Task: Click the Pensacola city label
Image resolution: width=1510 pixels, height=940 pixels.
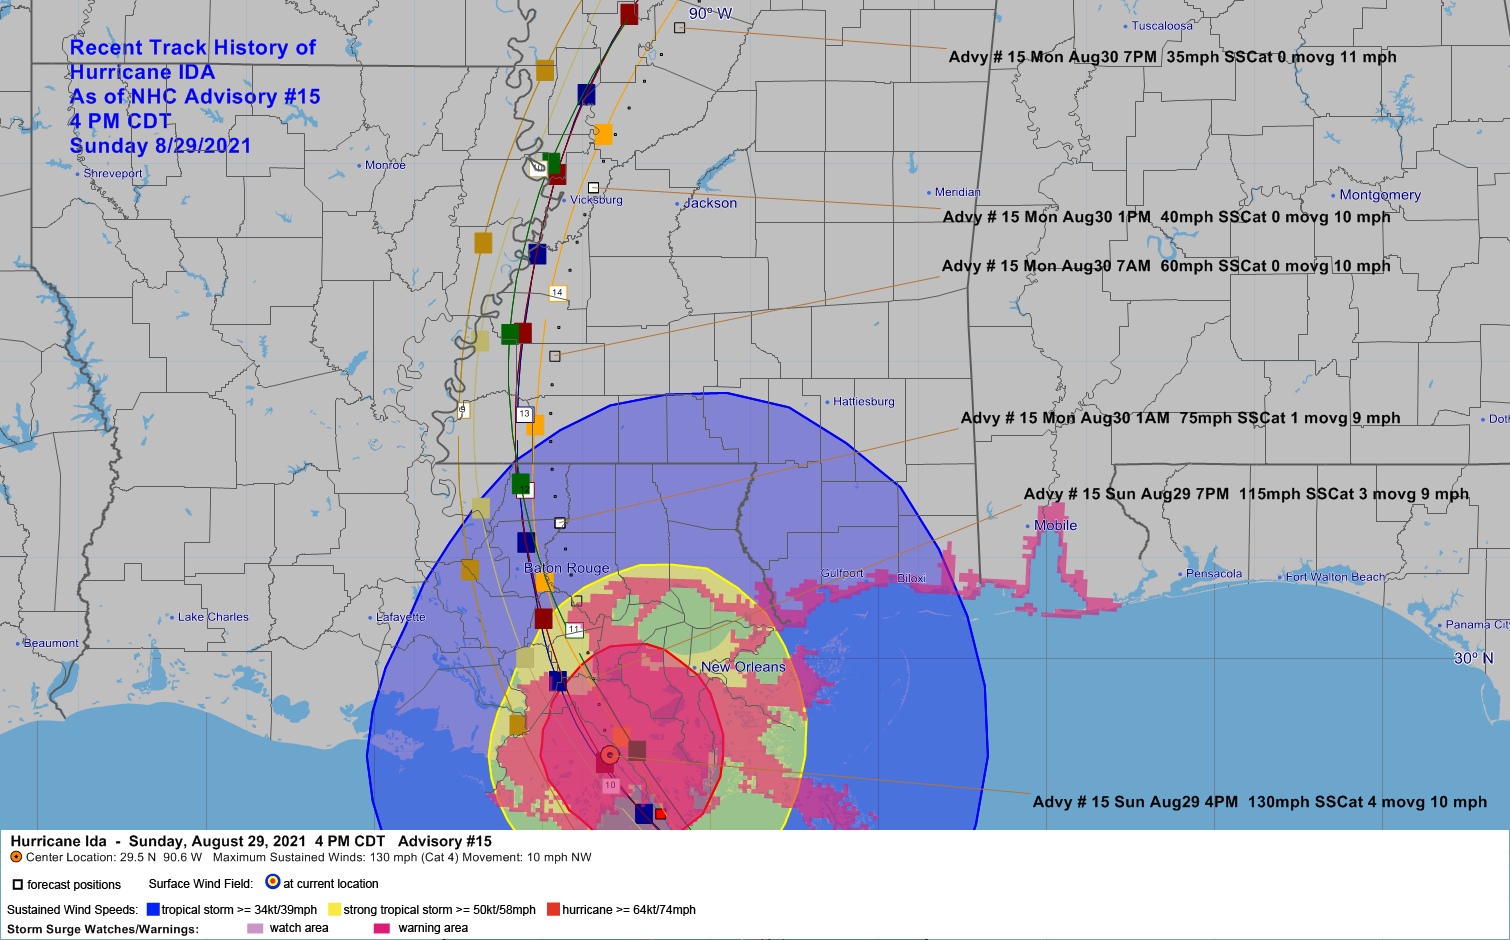Action: coord(1214,574)
